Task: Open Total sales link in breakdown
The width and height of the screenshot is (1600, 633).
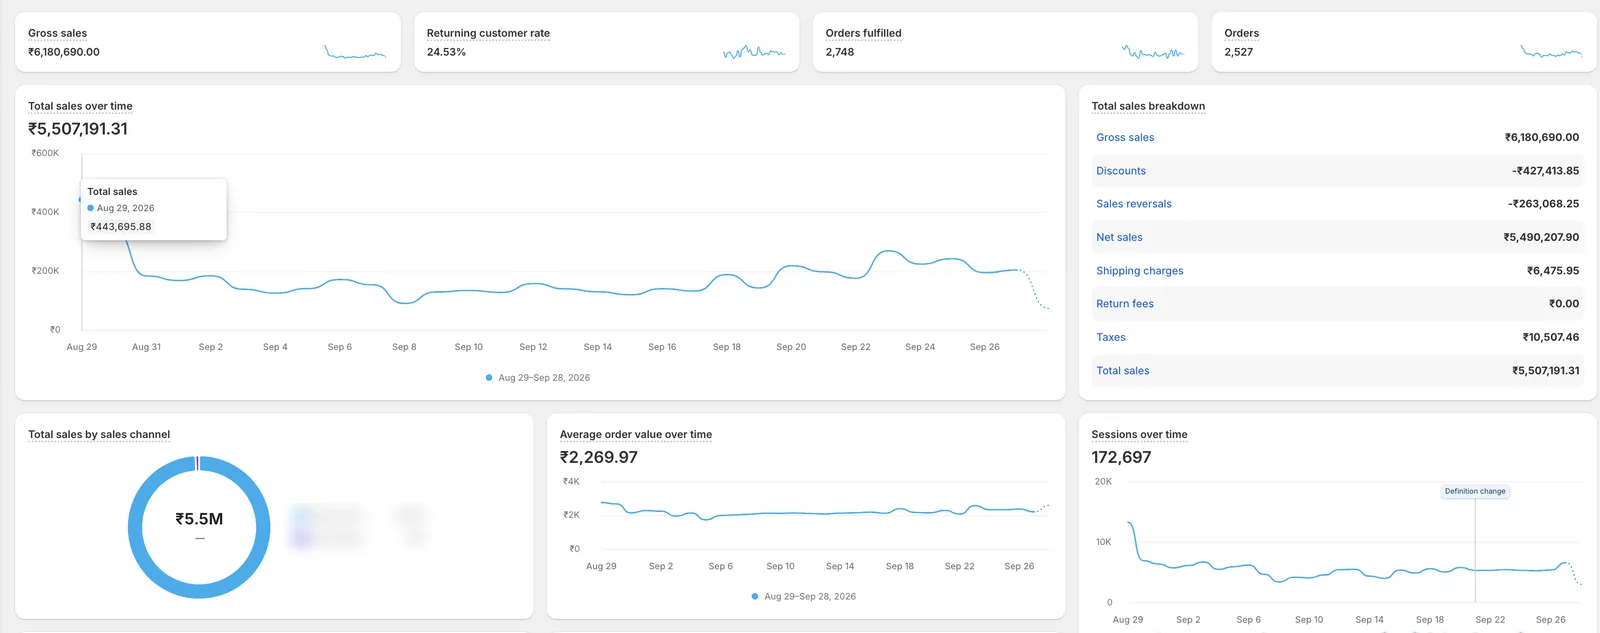Action: [1123, 371]
